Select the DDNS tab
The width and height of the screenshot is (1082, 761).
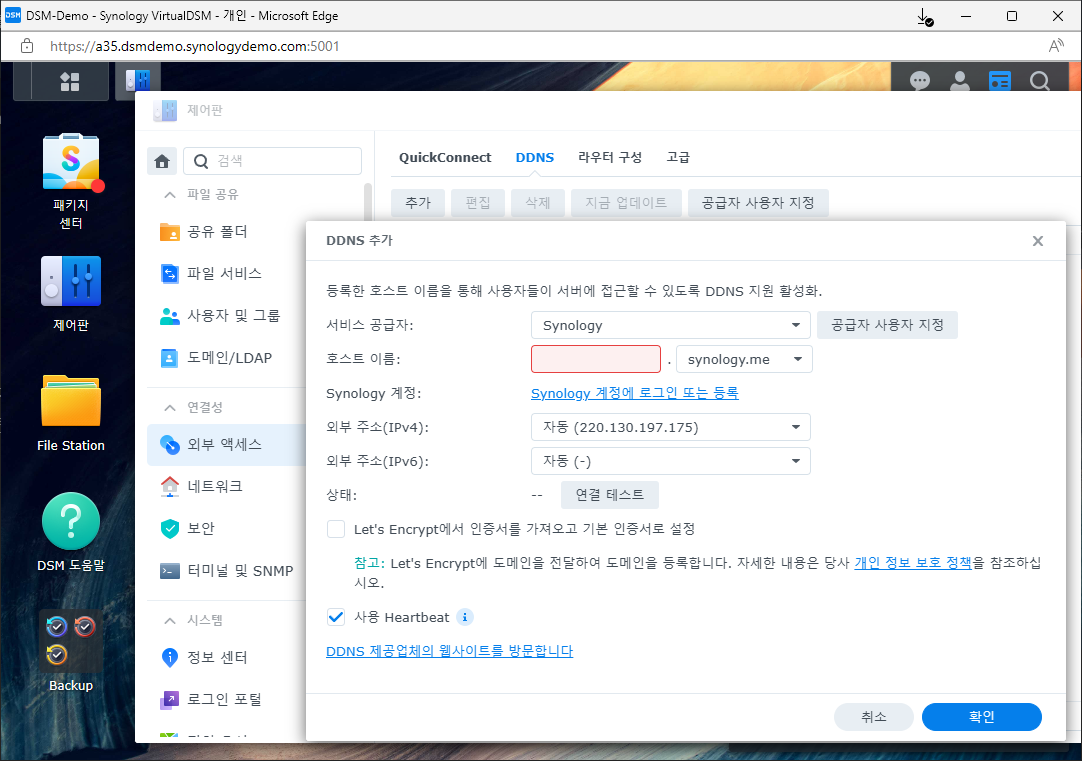click(x=535, y=157)
